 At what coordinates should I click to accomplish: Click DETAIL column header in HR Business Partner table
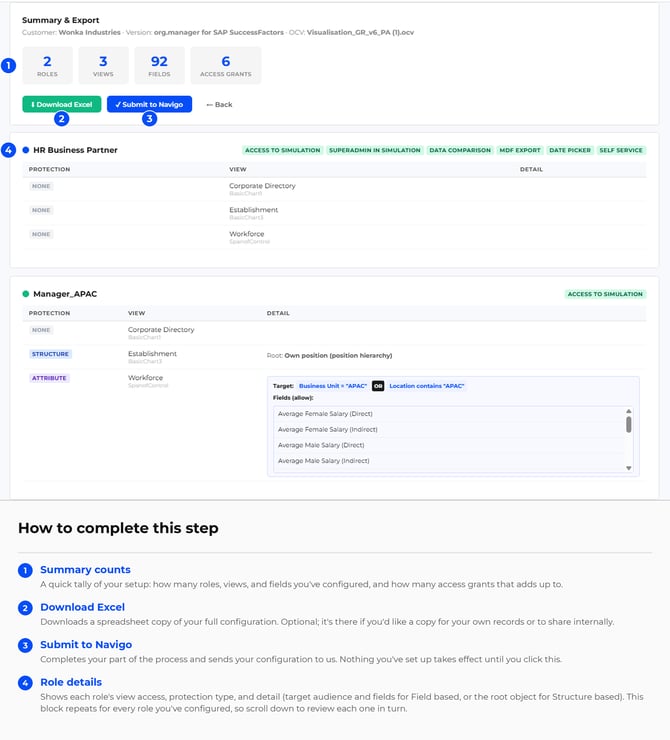click(531, 169)
